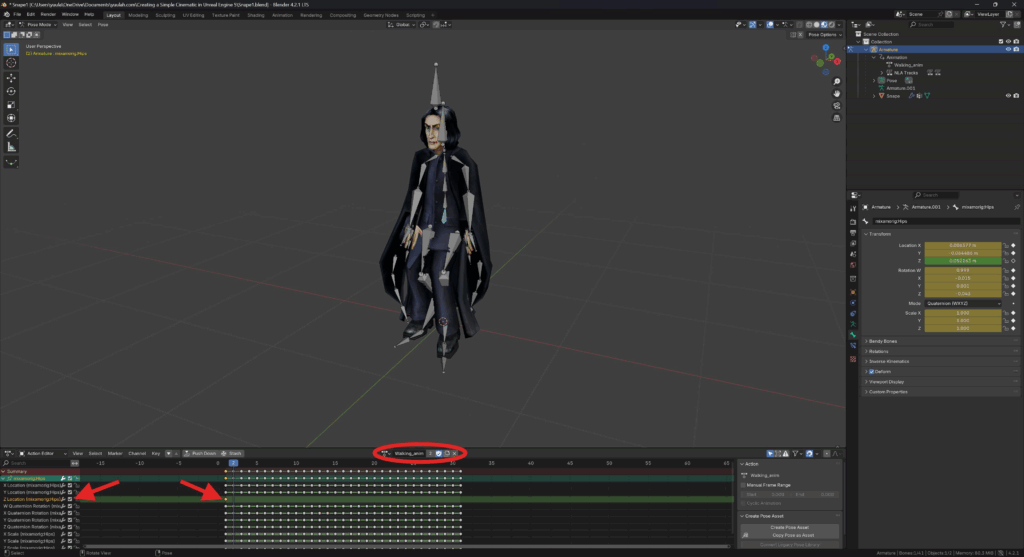This screenshot has height=557, width=1024.
Task: Select the Rotate tool in viewport toolbar
Action: (11, 91)
